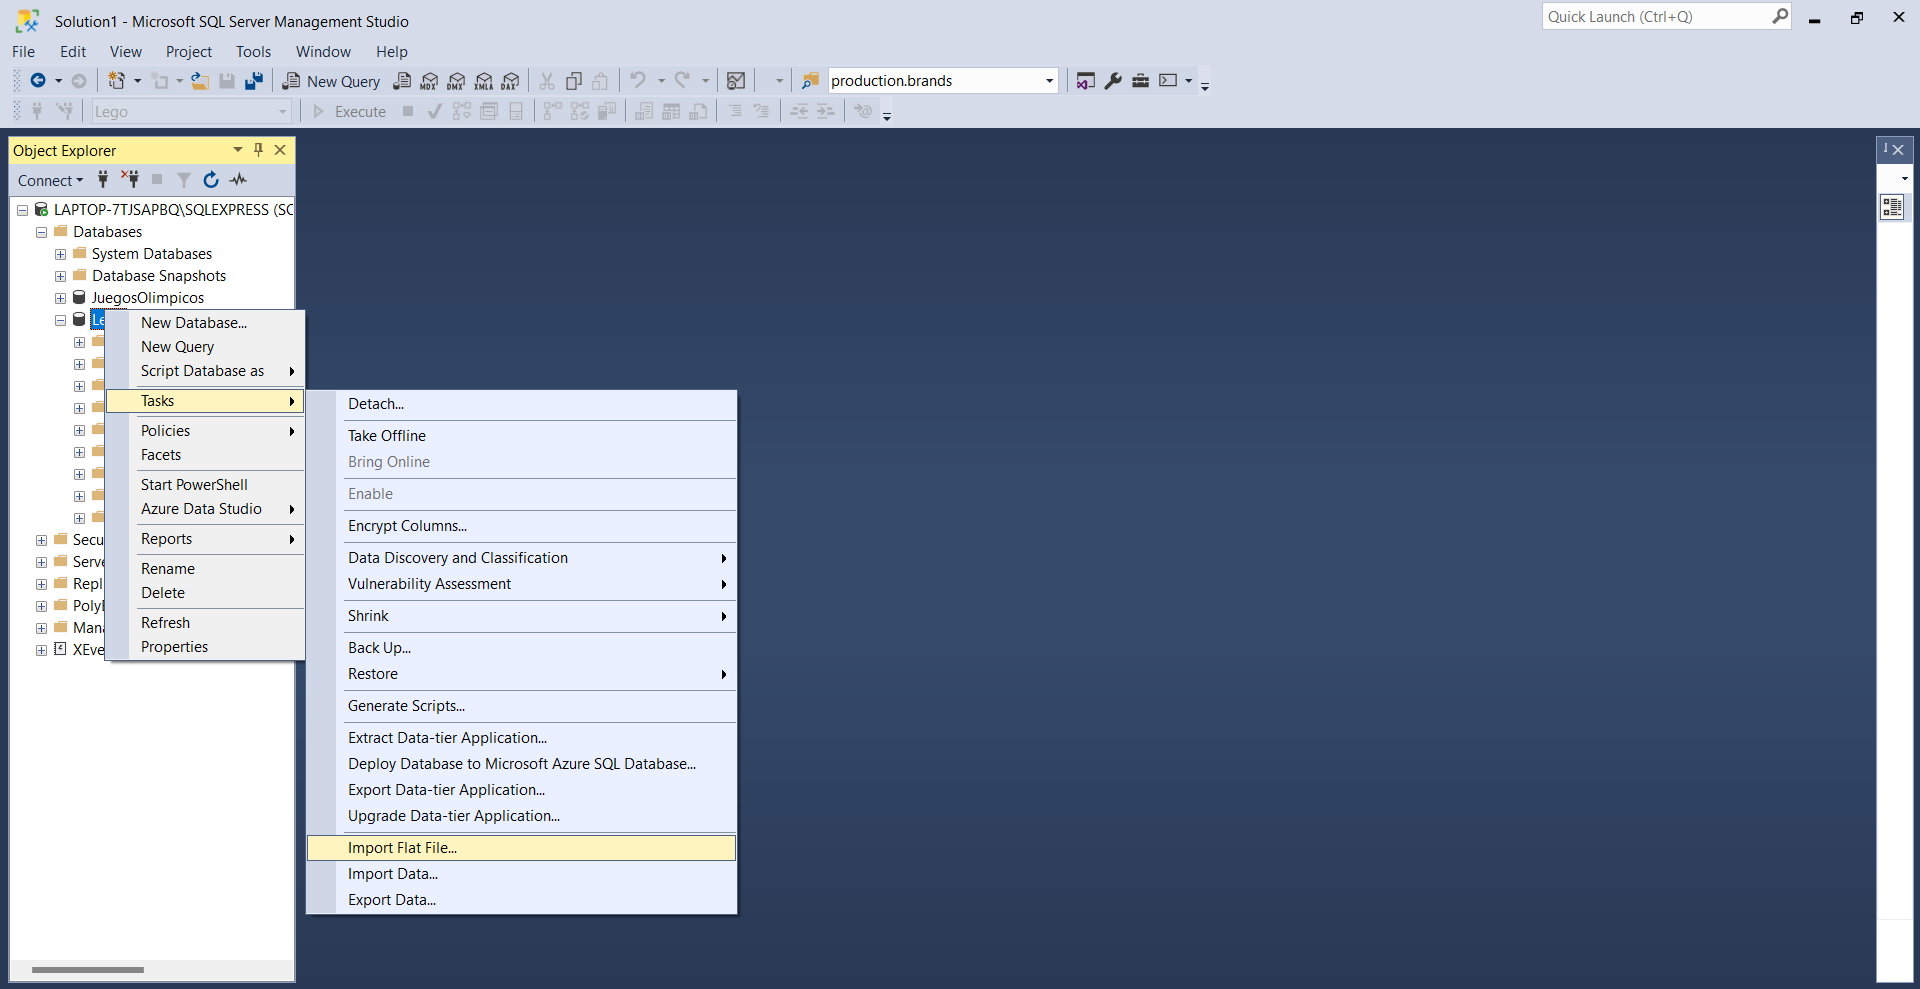This screenshot has width=1920, height=989.
Task: Click Generate Scripts in the Tasks submenu
Action: (x=406, y=706)
